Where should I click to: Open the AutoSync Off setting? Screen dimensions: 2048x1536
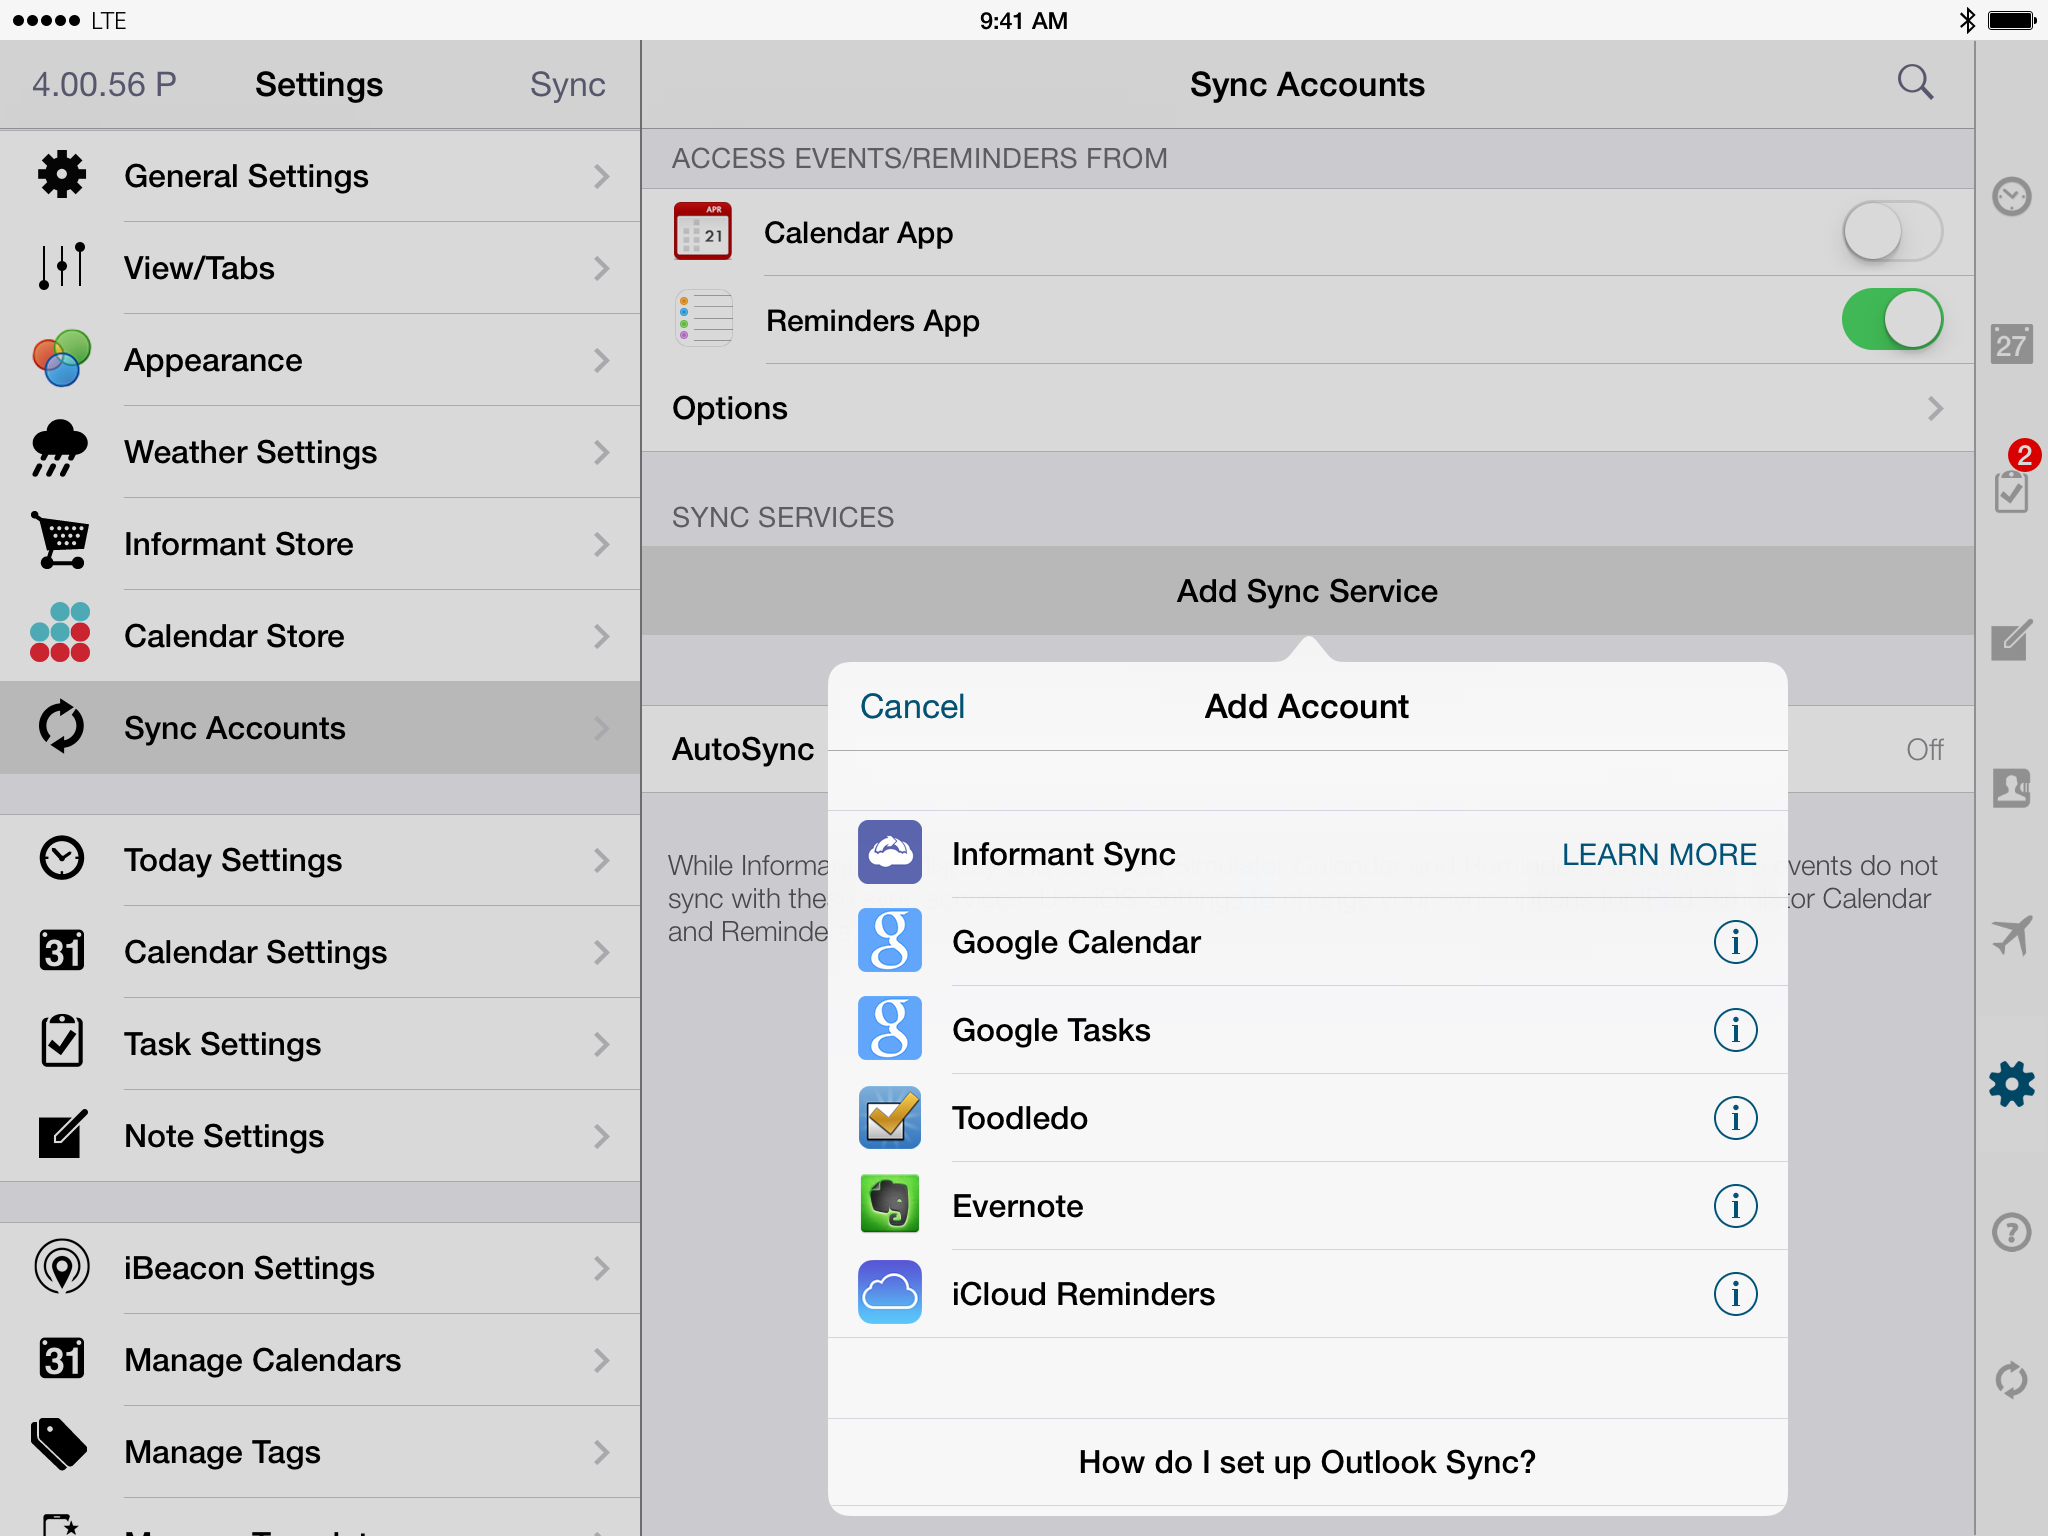1922,749
